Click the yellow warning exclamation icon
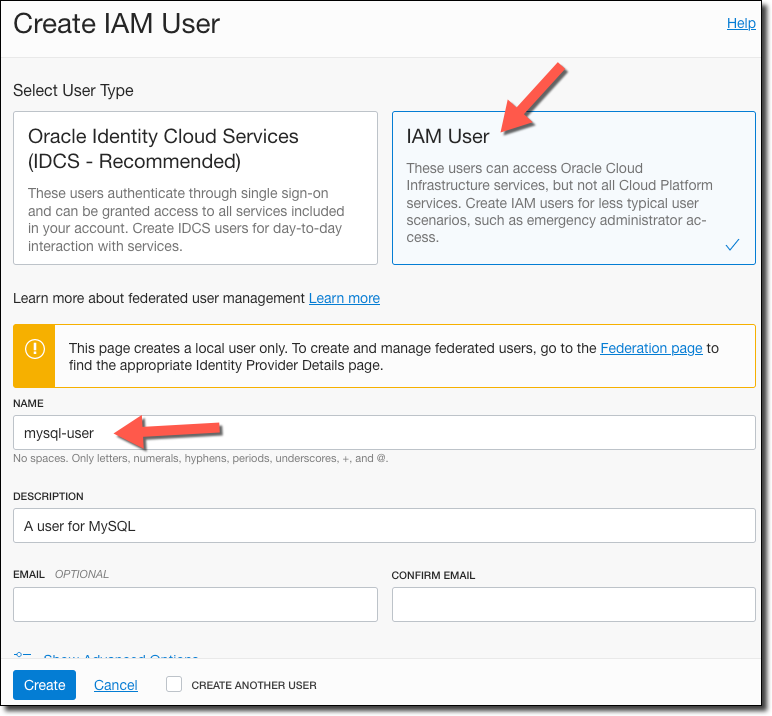This screenshot has width=772, height=716. click(x=35, y=349)
